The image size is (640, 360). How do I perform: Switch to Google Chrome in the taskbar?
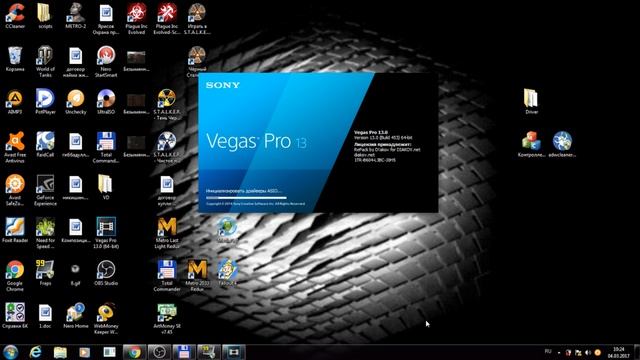134,352
